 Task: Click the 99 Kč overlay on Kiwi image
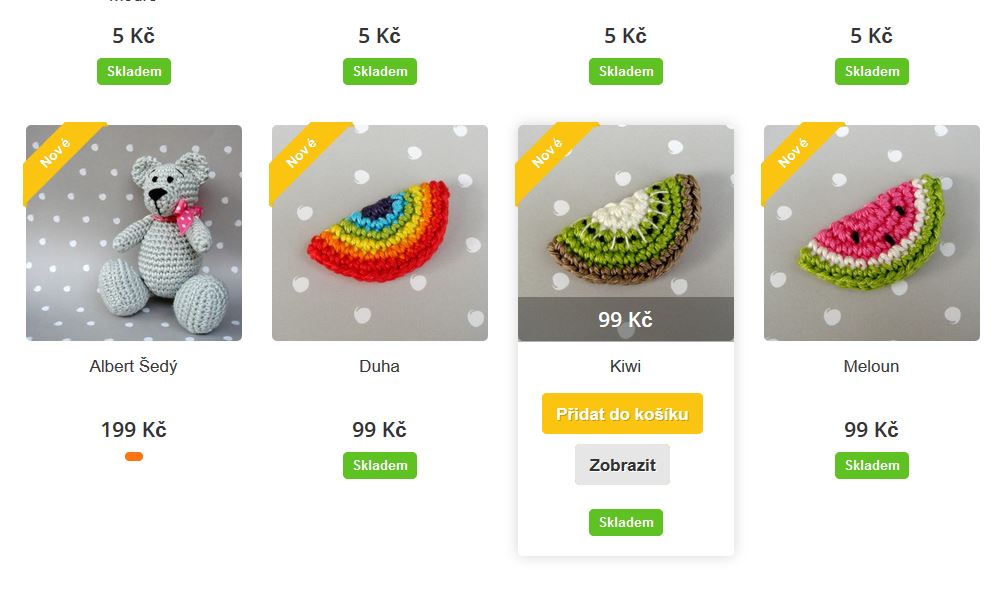626,319
